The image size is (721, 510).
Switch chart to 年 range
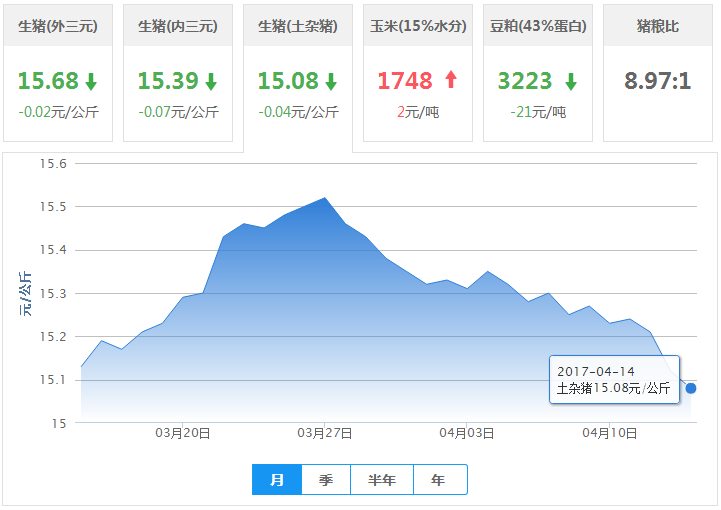439,480
